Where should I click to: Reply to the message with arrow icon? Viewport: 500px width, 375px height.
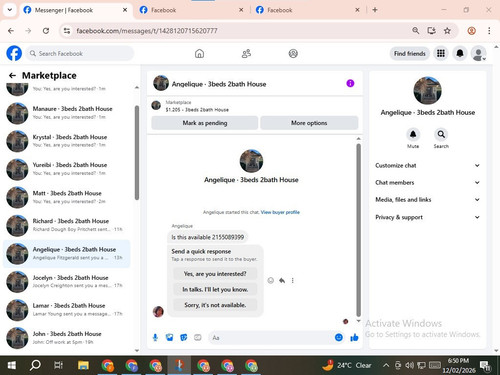click(282, 281)
